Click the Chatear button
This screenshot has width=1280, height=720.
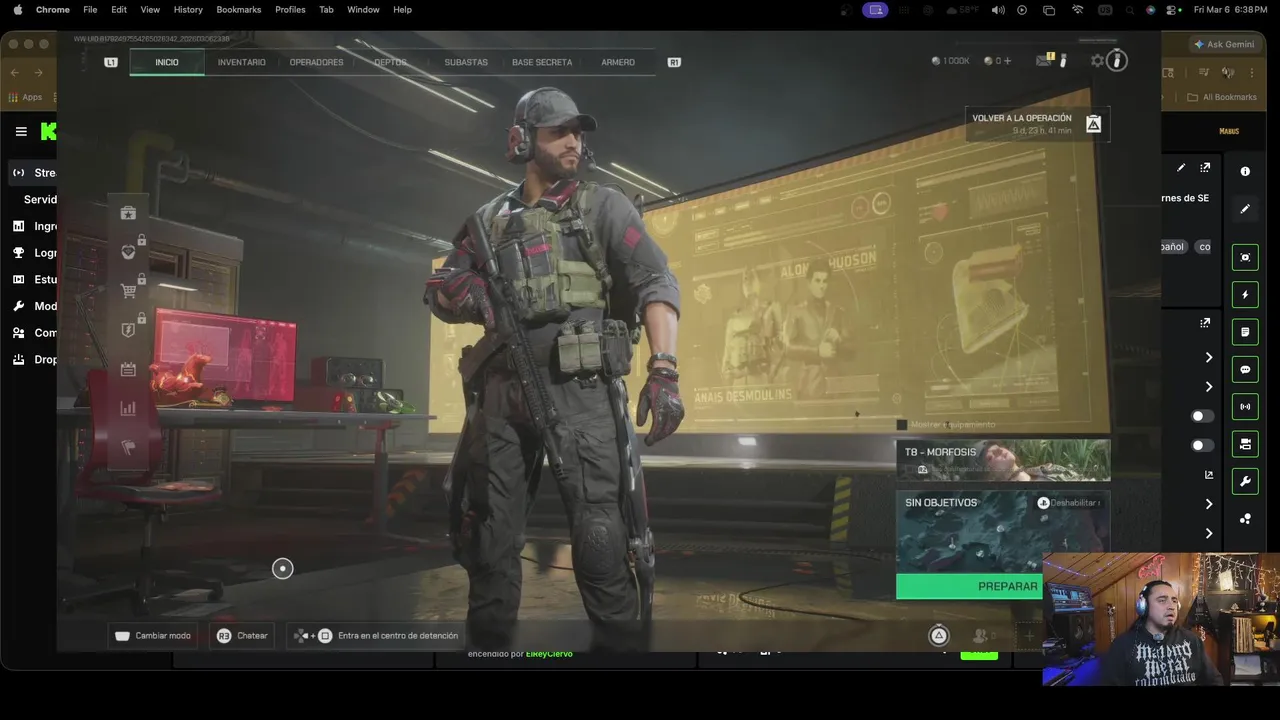point(242,635)
